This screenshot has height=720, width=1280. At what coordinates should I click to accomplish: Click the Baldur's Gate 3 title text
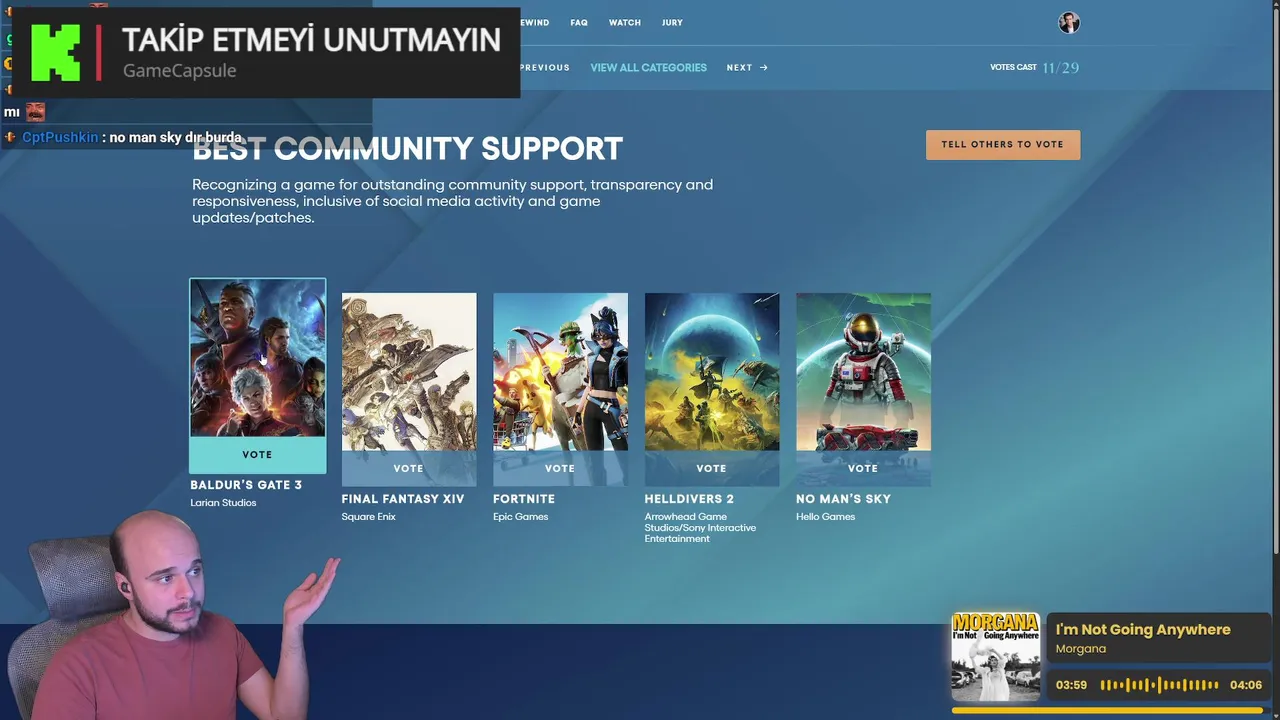pyautogui.click(x=246, y=485)
